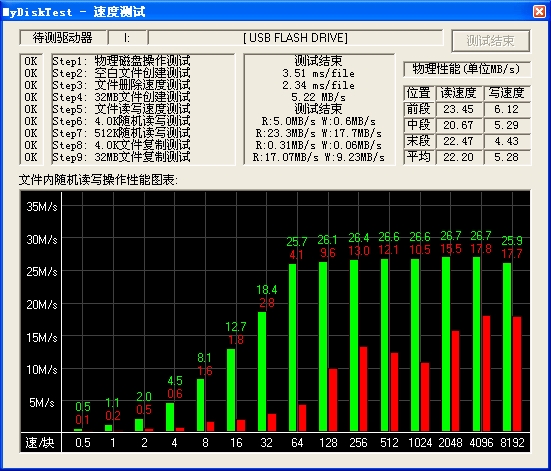Select Step1 物理磁盘操作测试 row

121,61
